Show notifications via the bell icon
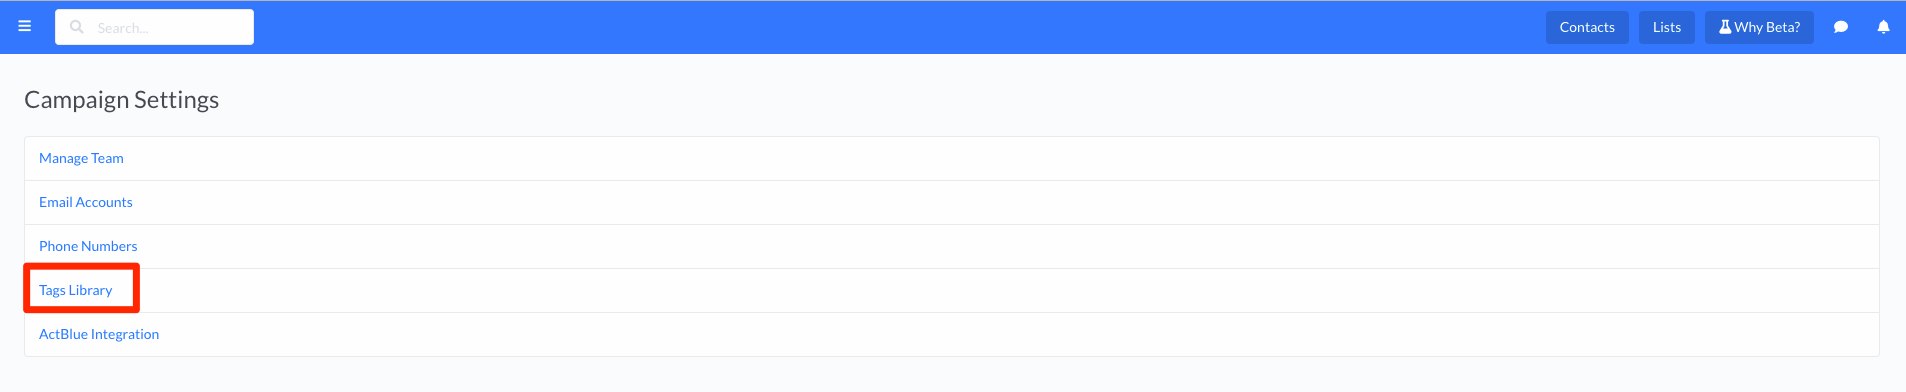Viewport: 1906px width, 392px height. pyautogui.click(x=1883, y=27)
